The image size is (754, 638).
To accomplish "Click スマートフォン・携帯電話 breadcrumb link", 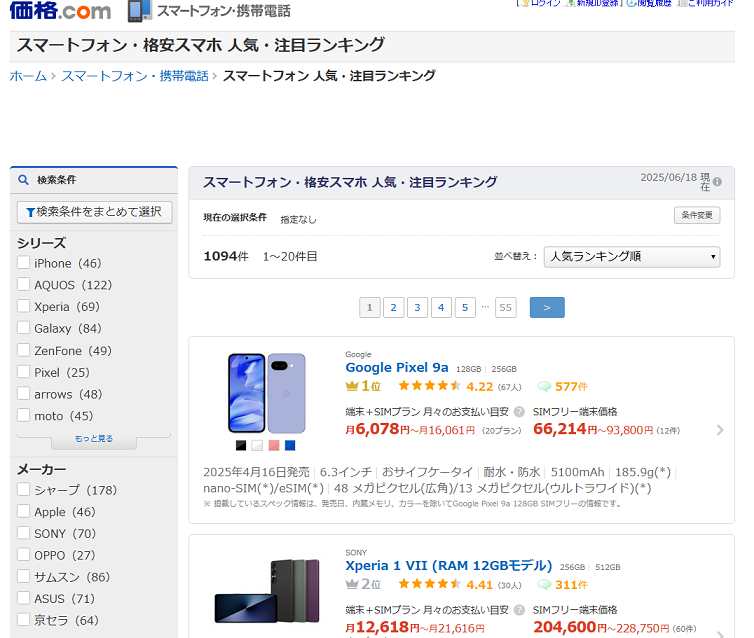I will pyautogui.click(x=135, y=76).
